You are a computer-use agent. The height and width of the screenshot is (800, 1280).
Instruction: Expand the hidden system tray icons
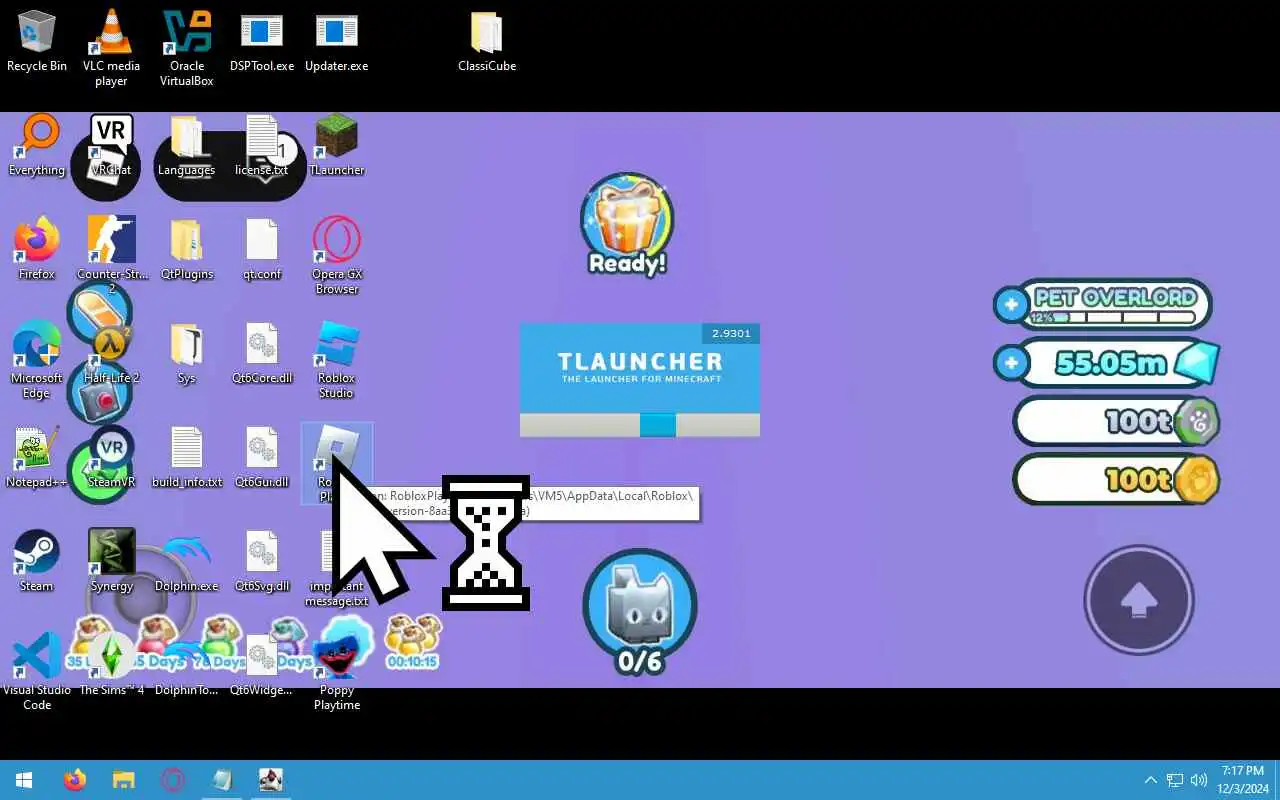coord(1150,780)
